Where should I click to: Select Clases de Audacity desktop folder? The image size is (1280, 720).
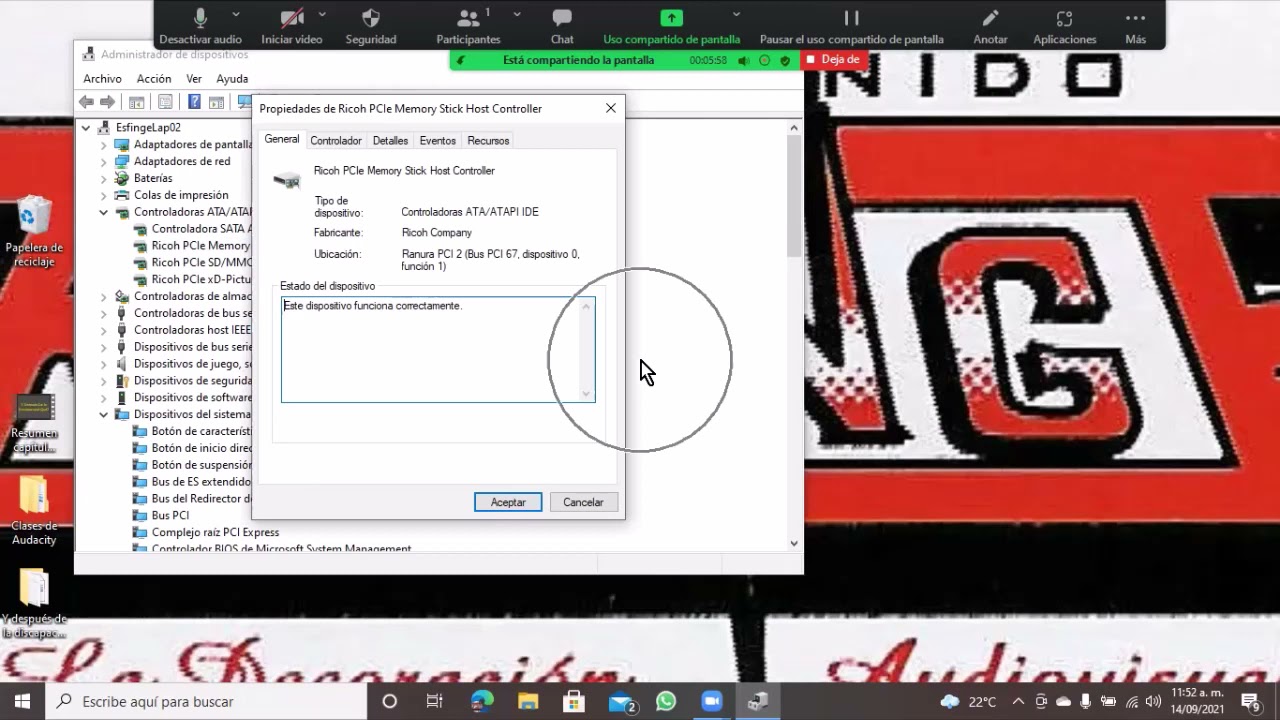tap(34, 511)
